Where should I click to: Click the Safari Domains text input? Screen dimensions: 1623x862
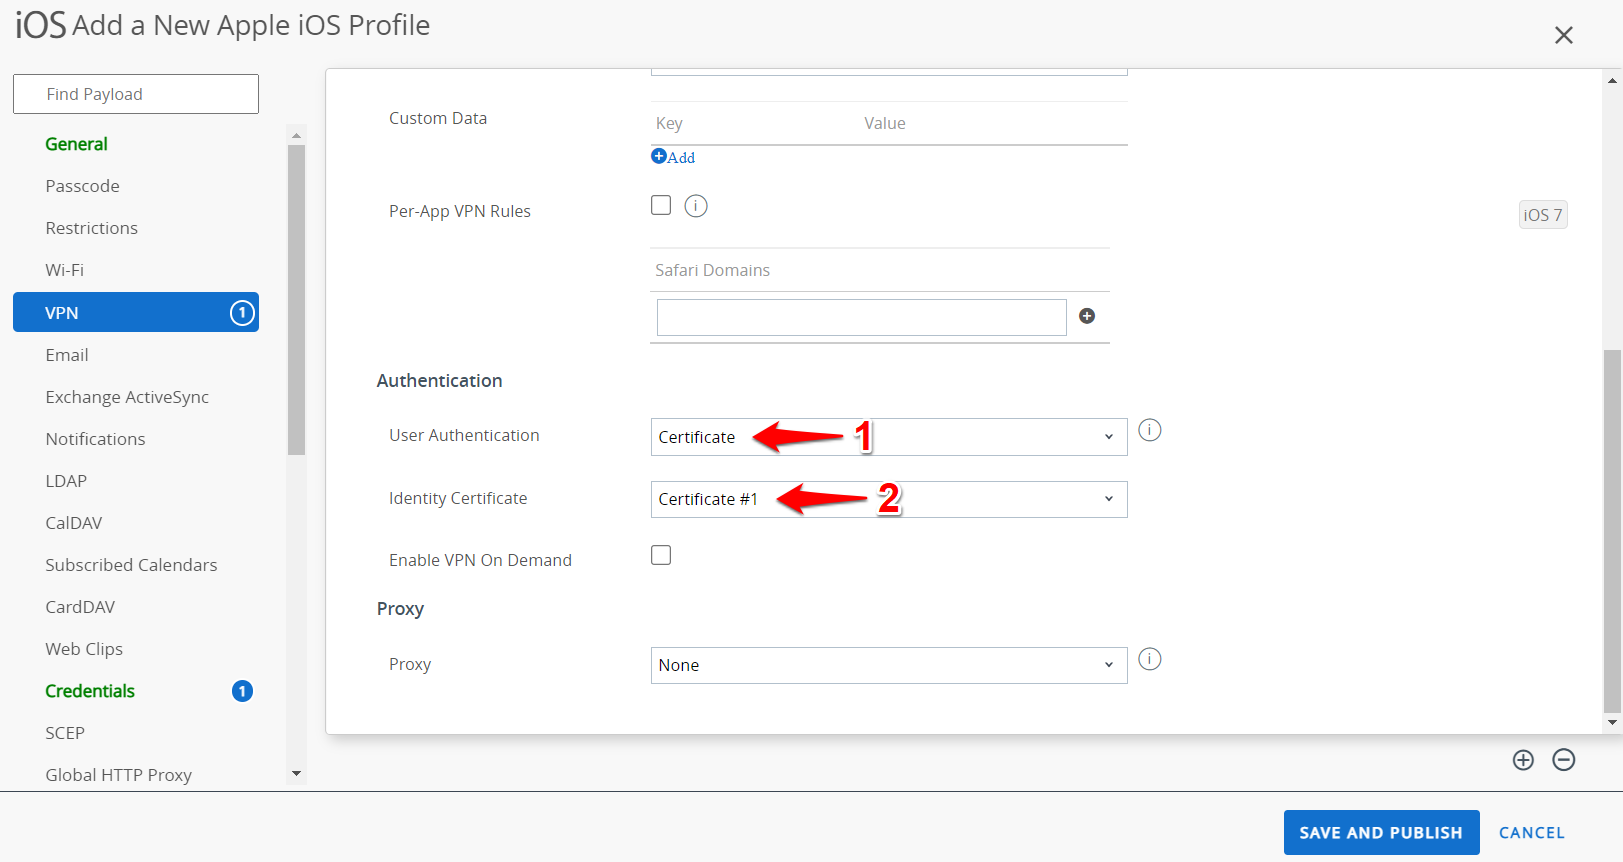pyautogui.click(x=862, y=317)
